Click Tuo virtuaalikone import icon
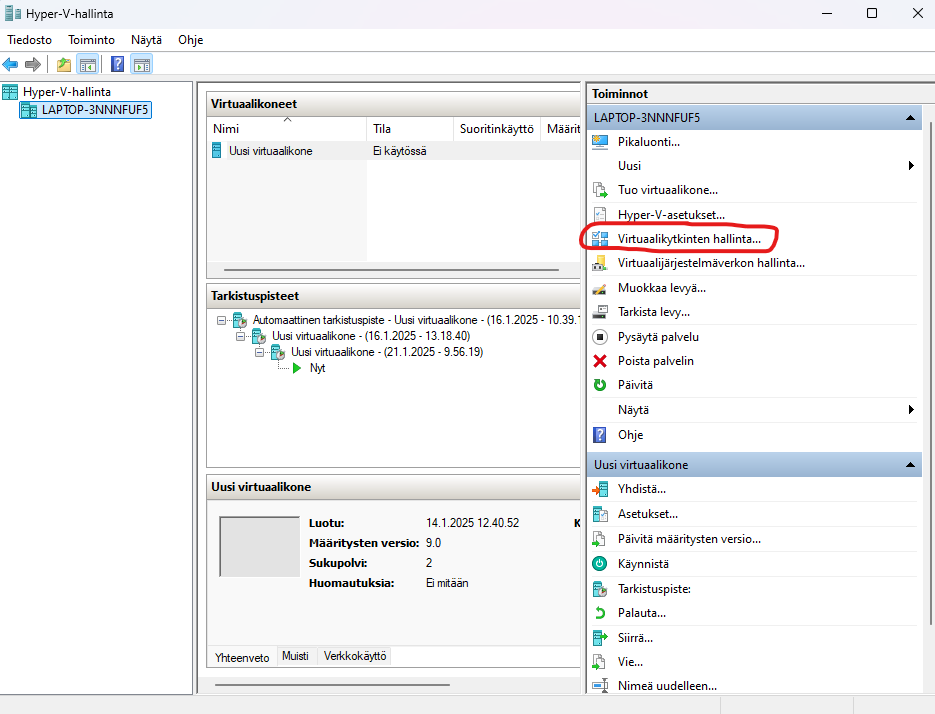This screenshot has height=714, width=935. click(x=600, y=190)
